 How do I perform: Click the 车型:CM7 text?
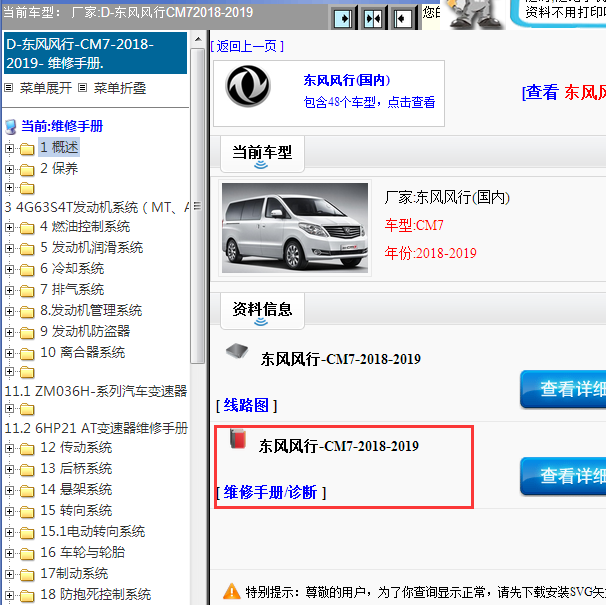(x=414, y=225)
